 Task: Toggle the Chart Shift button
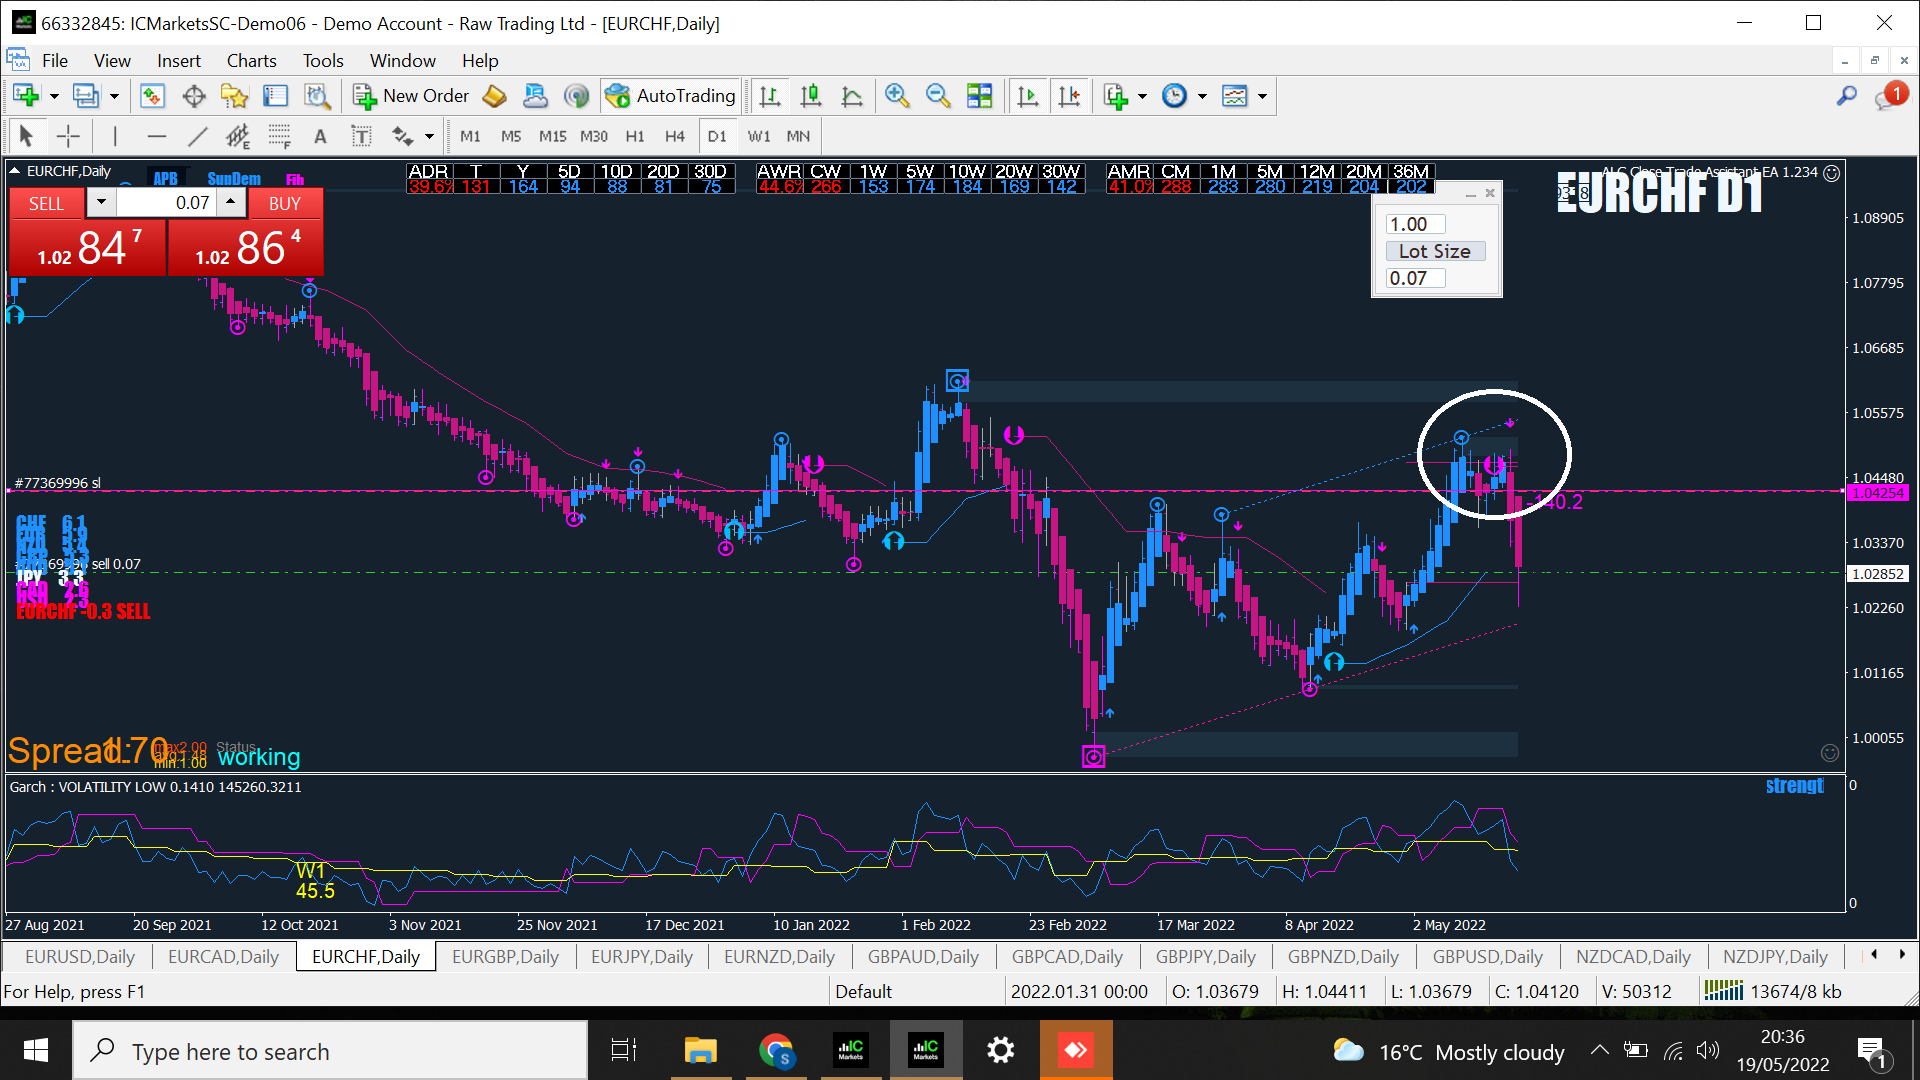click(x=1069, y=96)
